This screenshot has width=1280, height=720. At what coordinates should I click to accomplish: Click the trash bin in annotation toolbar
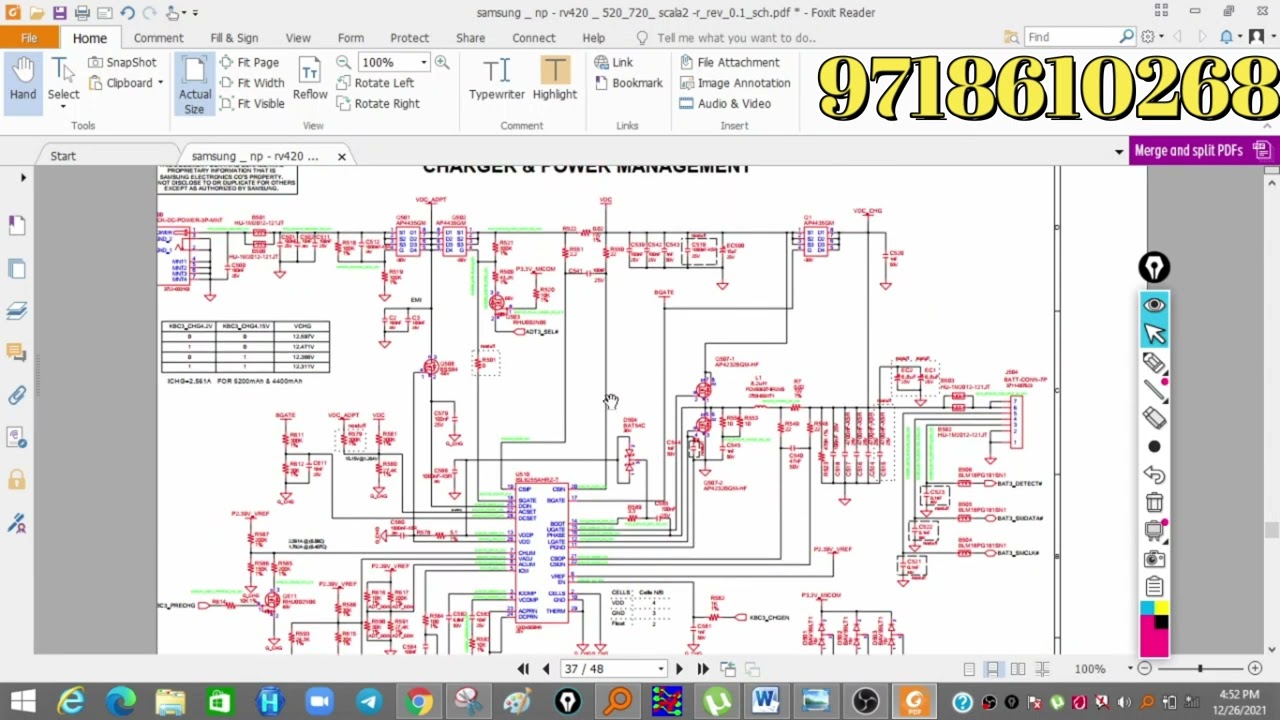[1154, 502]
